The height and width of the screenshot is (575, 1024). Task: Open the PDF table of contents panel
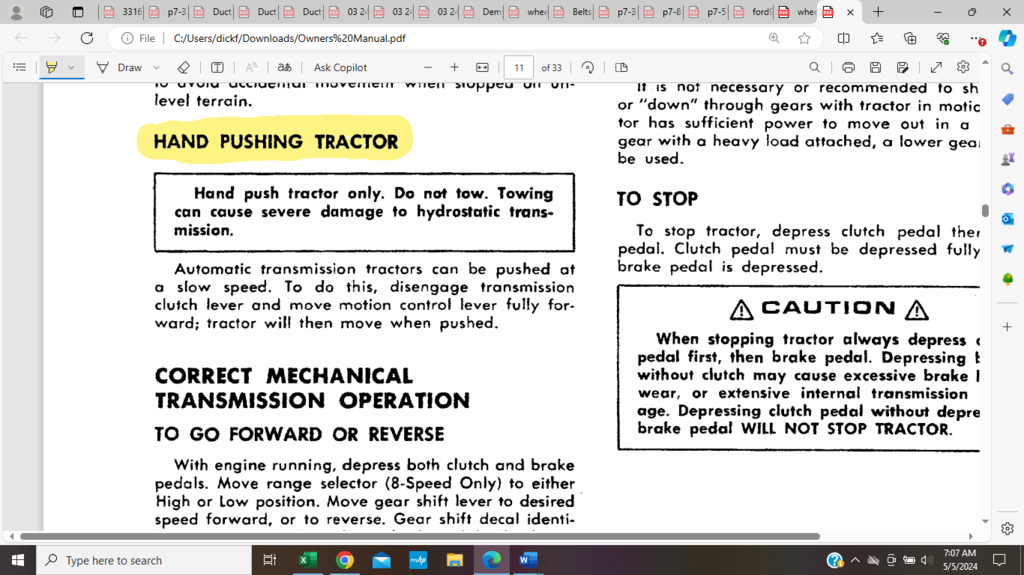pos(19,67)
